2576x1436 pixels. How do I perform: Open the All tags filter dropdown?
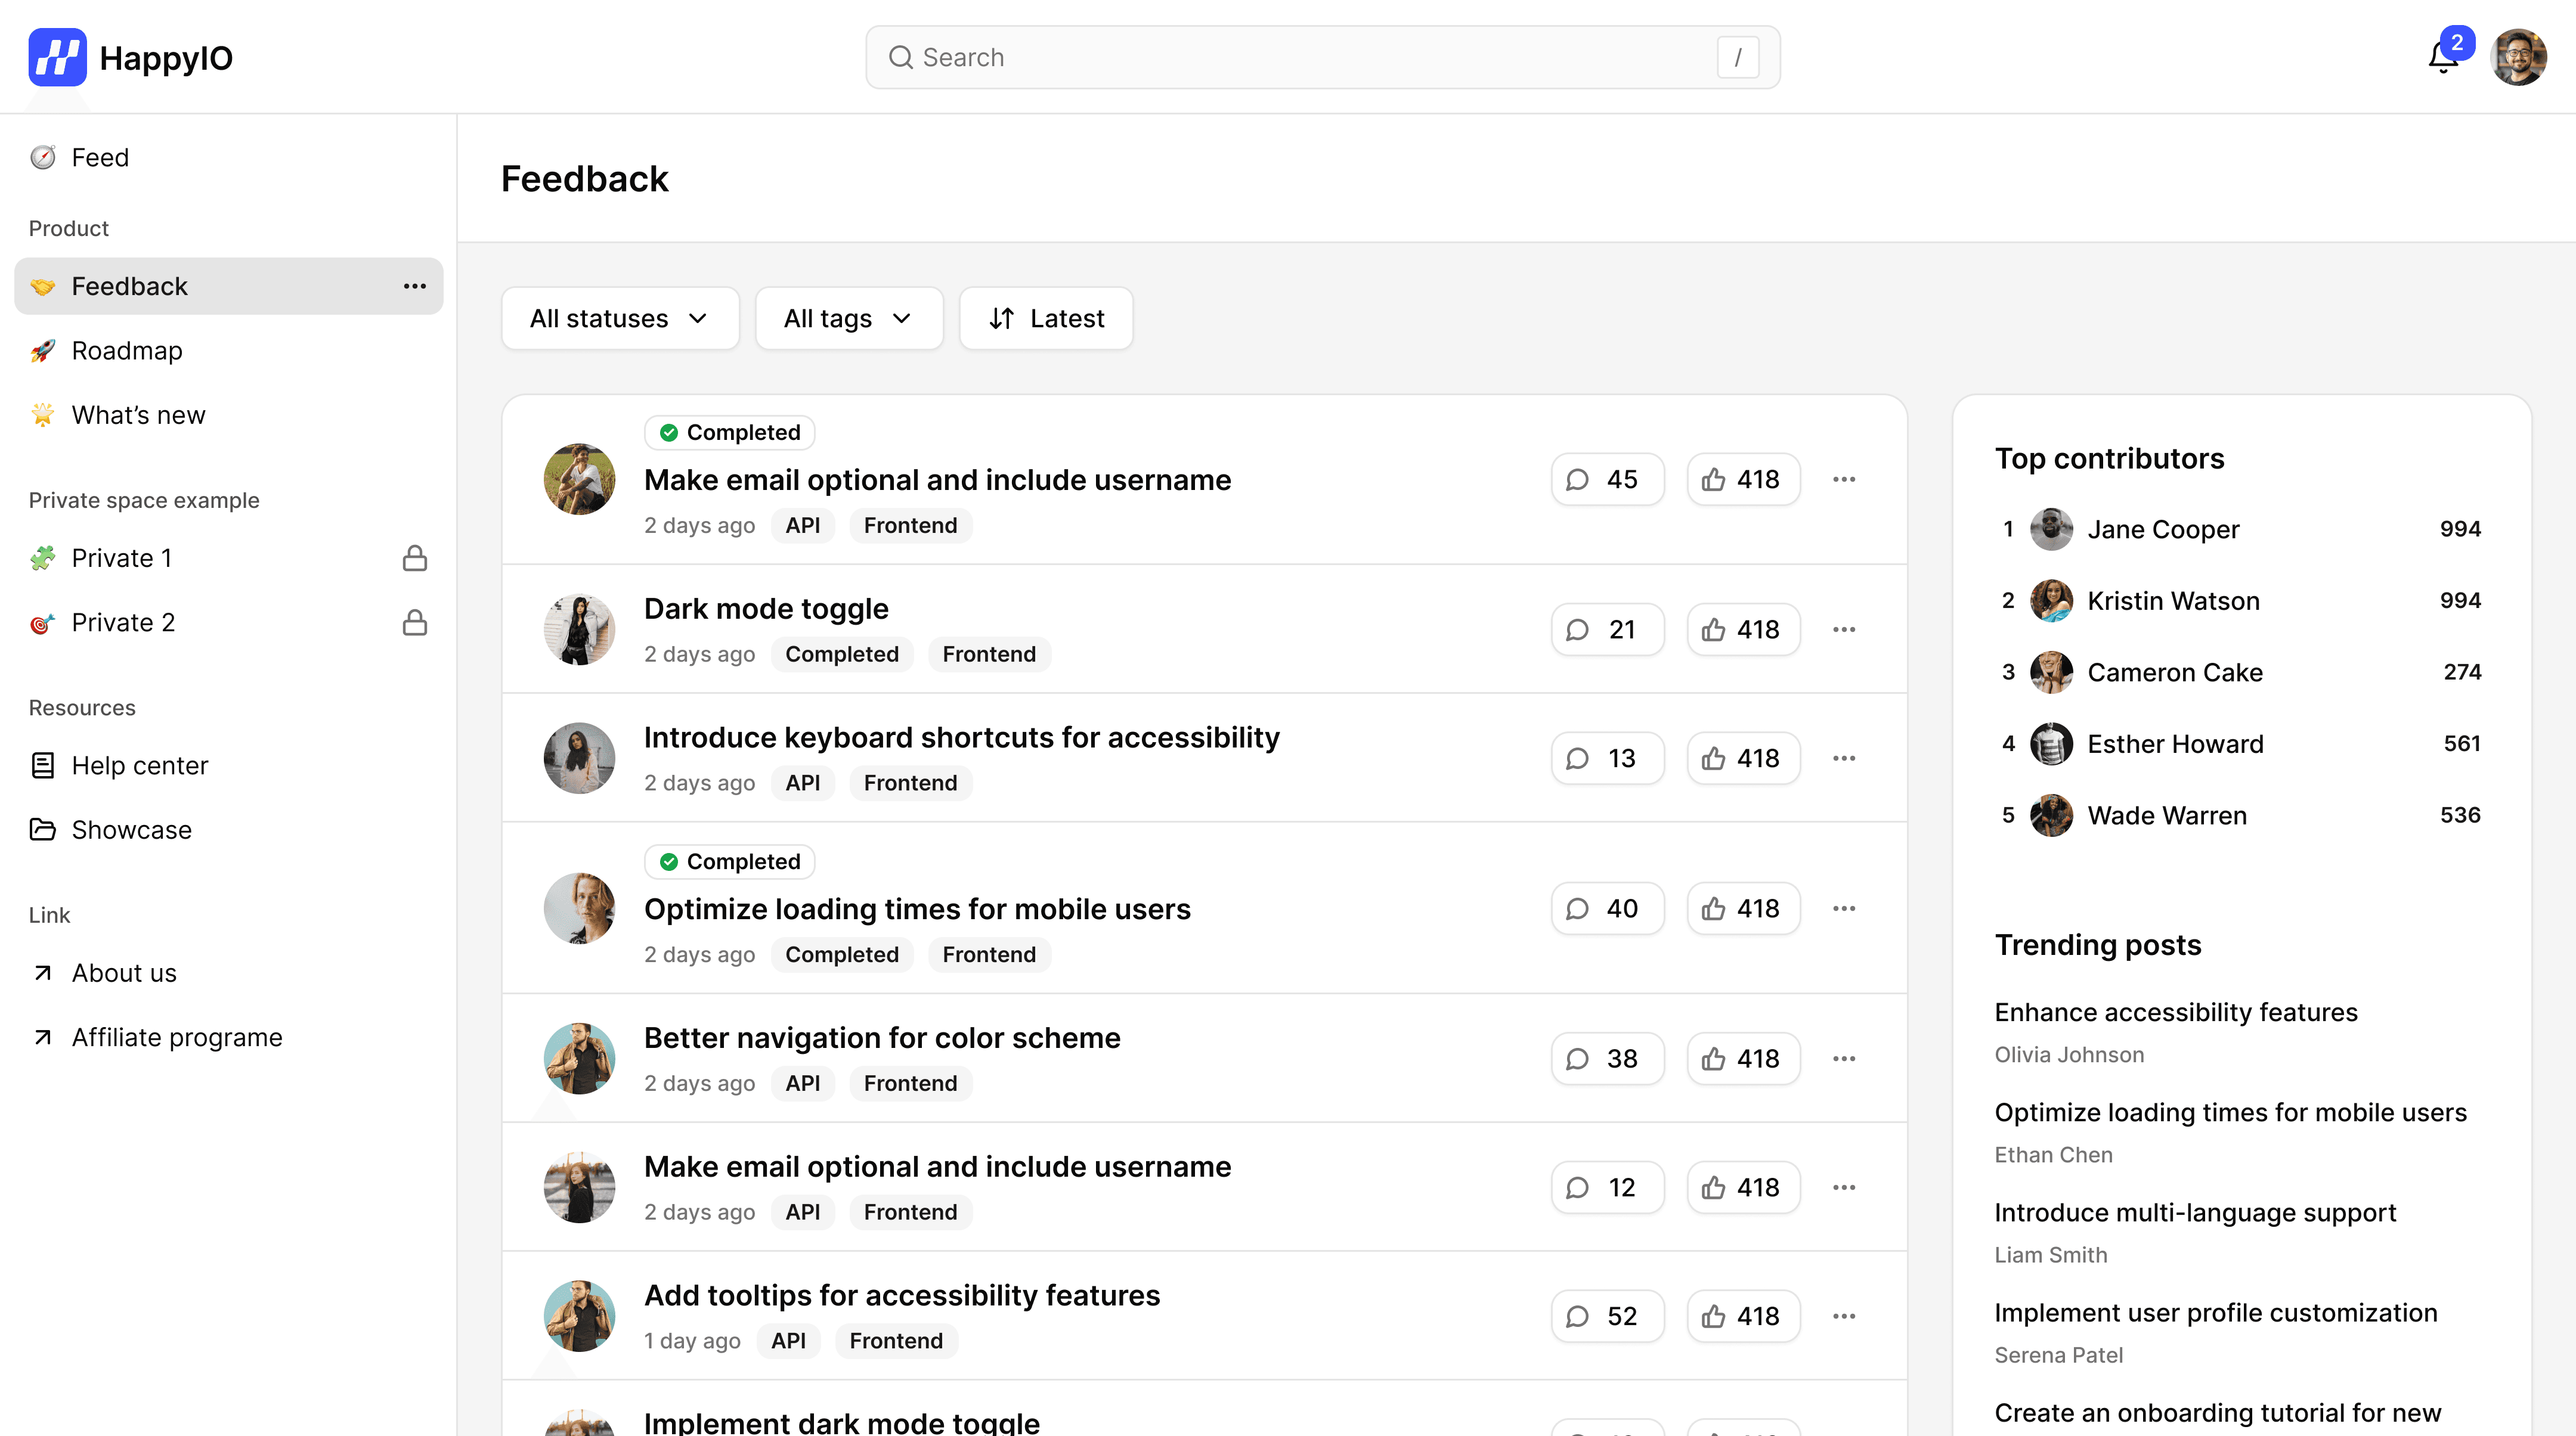pos(848,318)
